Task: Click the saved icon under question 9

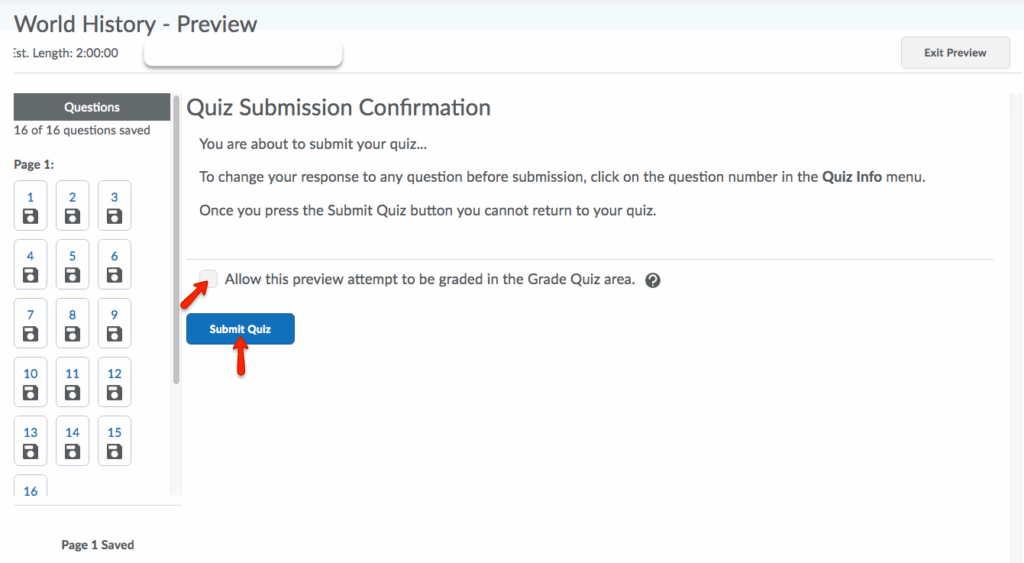Action: pos(114,334)
